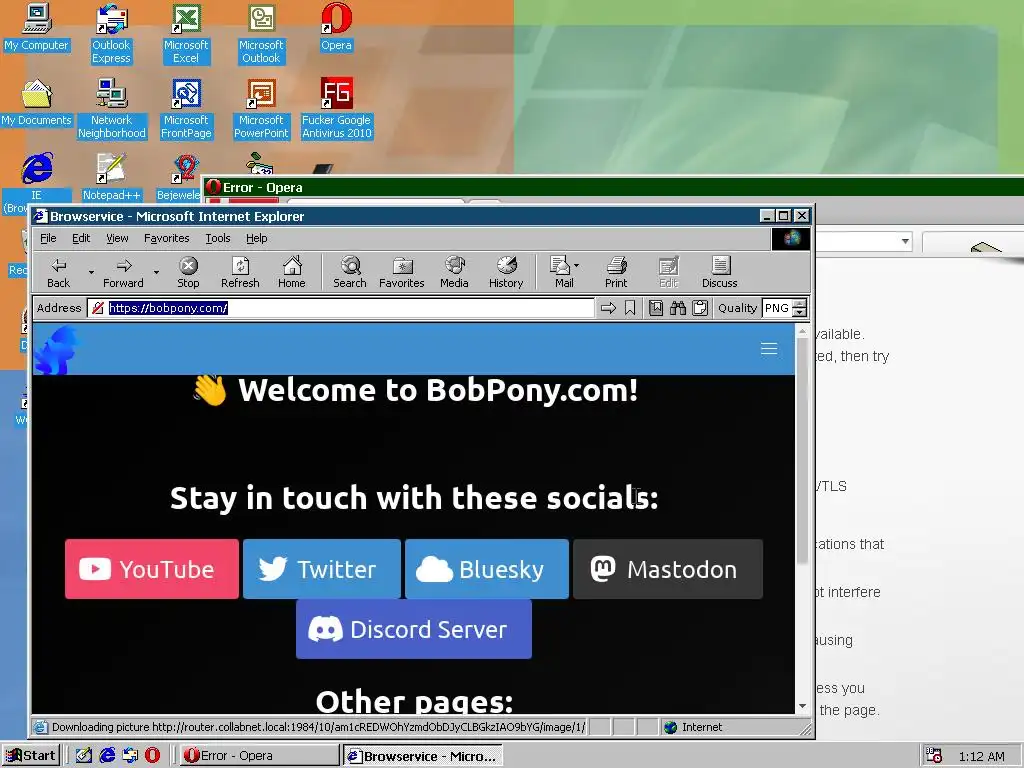
Task: Click the Twitter social button
Action: click(x=322, y=569)
